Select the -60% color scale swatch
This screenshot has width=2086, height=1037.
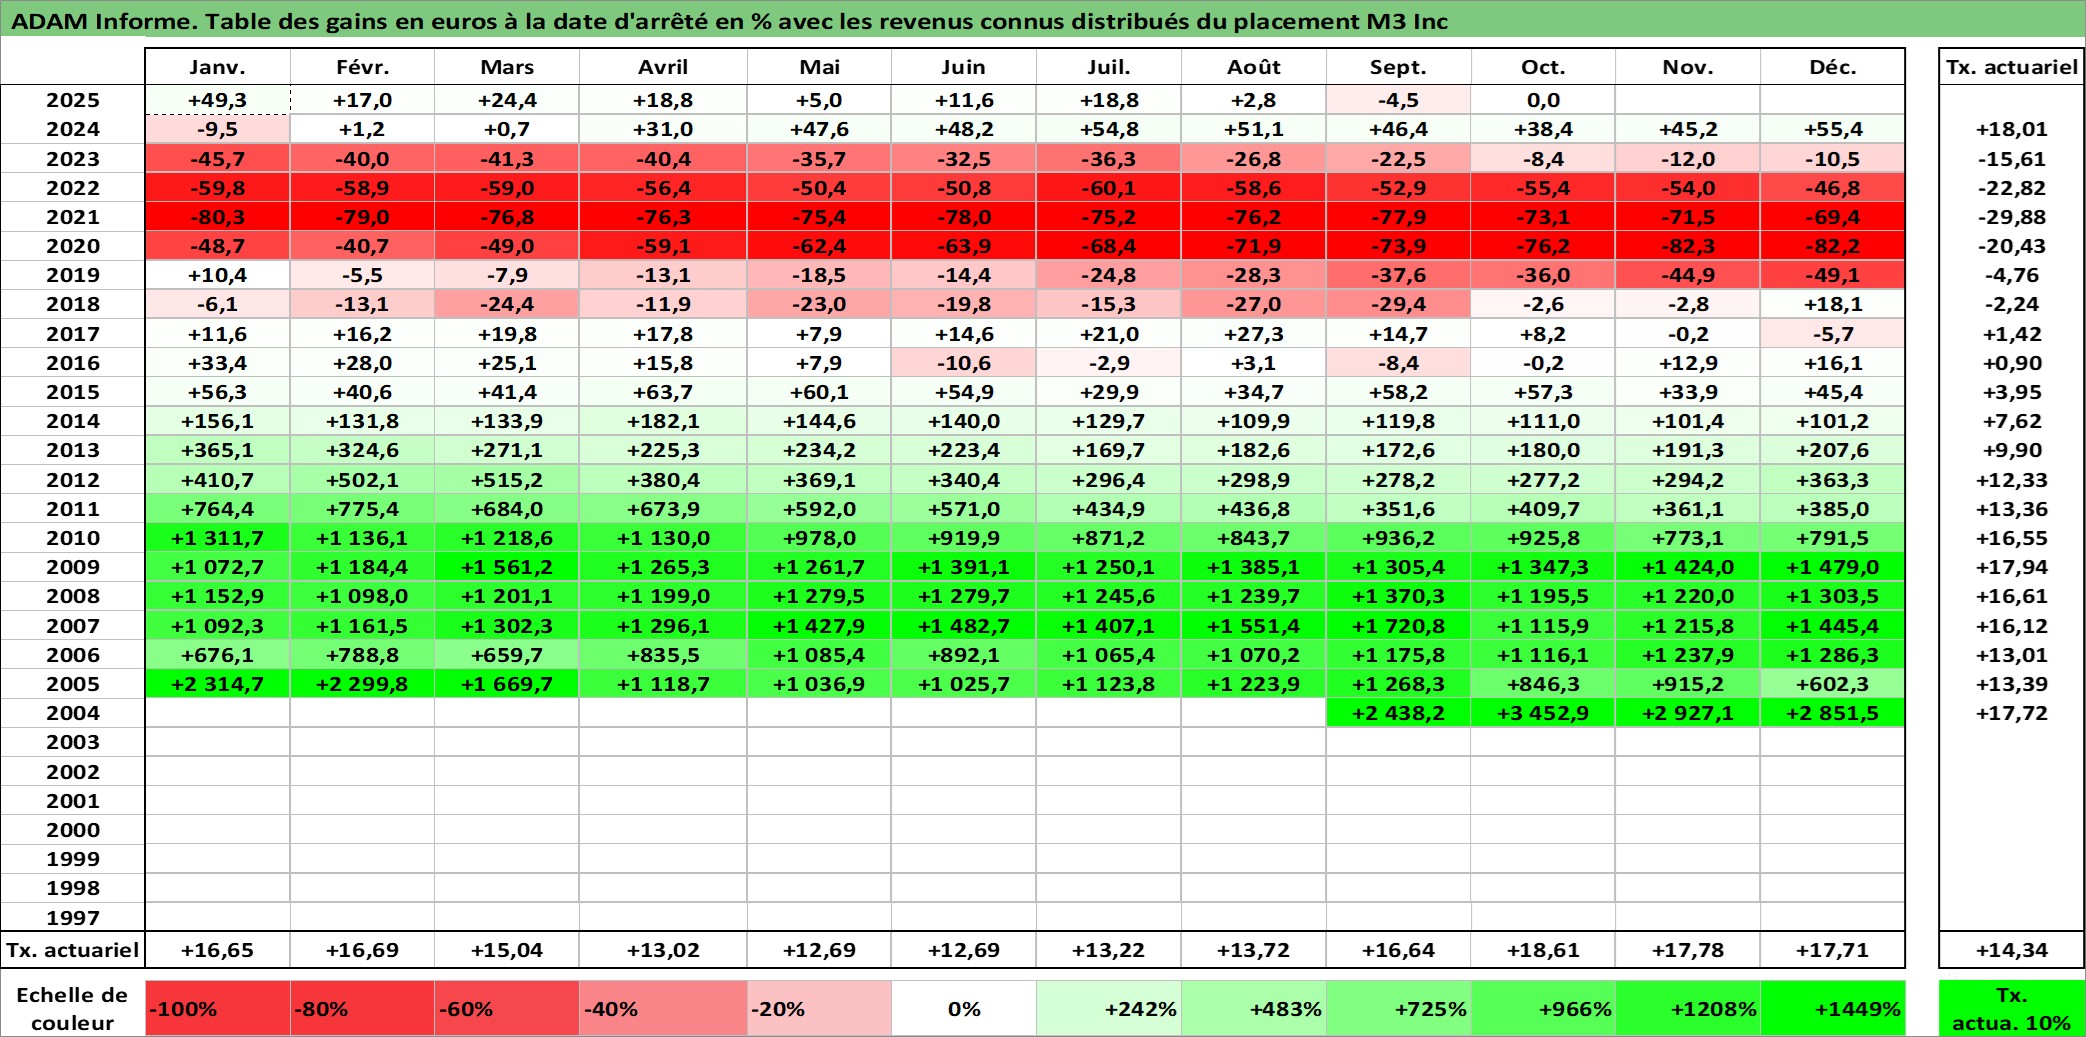pyautogui.click(x=507, y=1008)
